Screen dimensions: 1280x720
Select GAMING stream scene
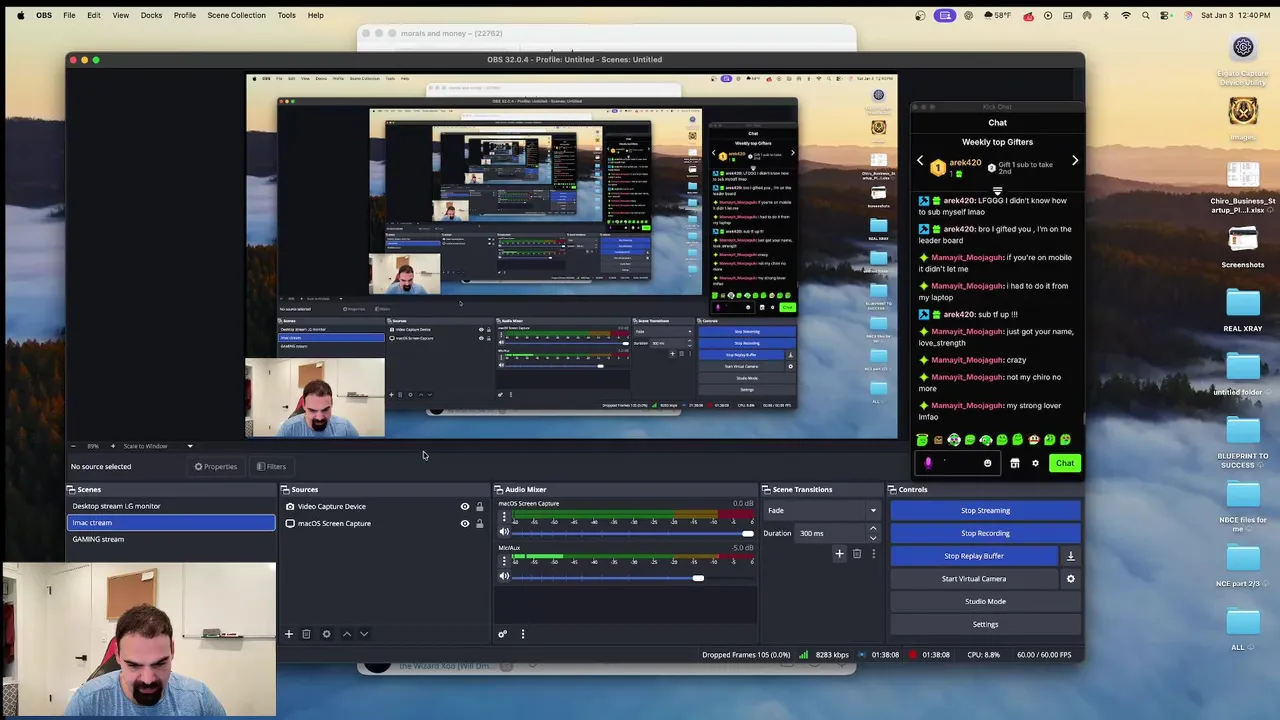pos(170,540)
